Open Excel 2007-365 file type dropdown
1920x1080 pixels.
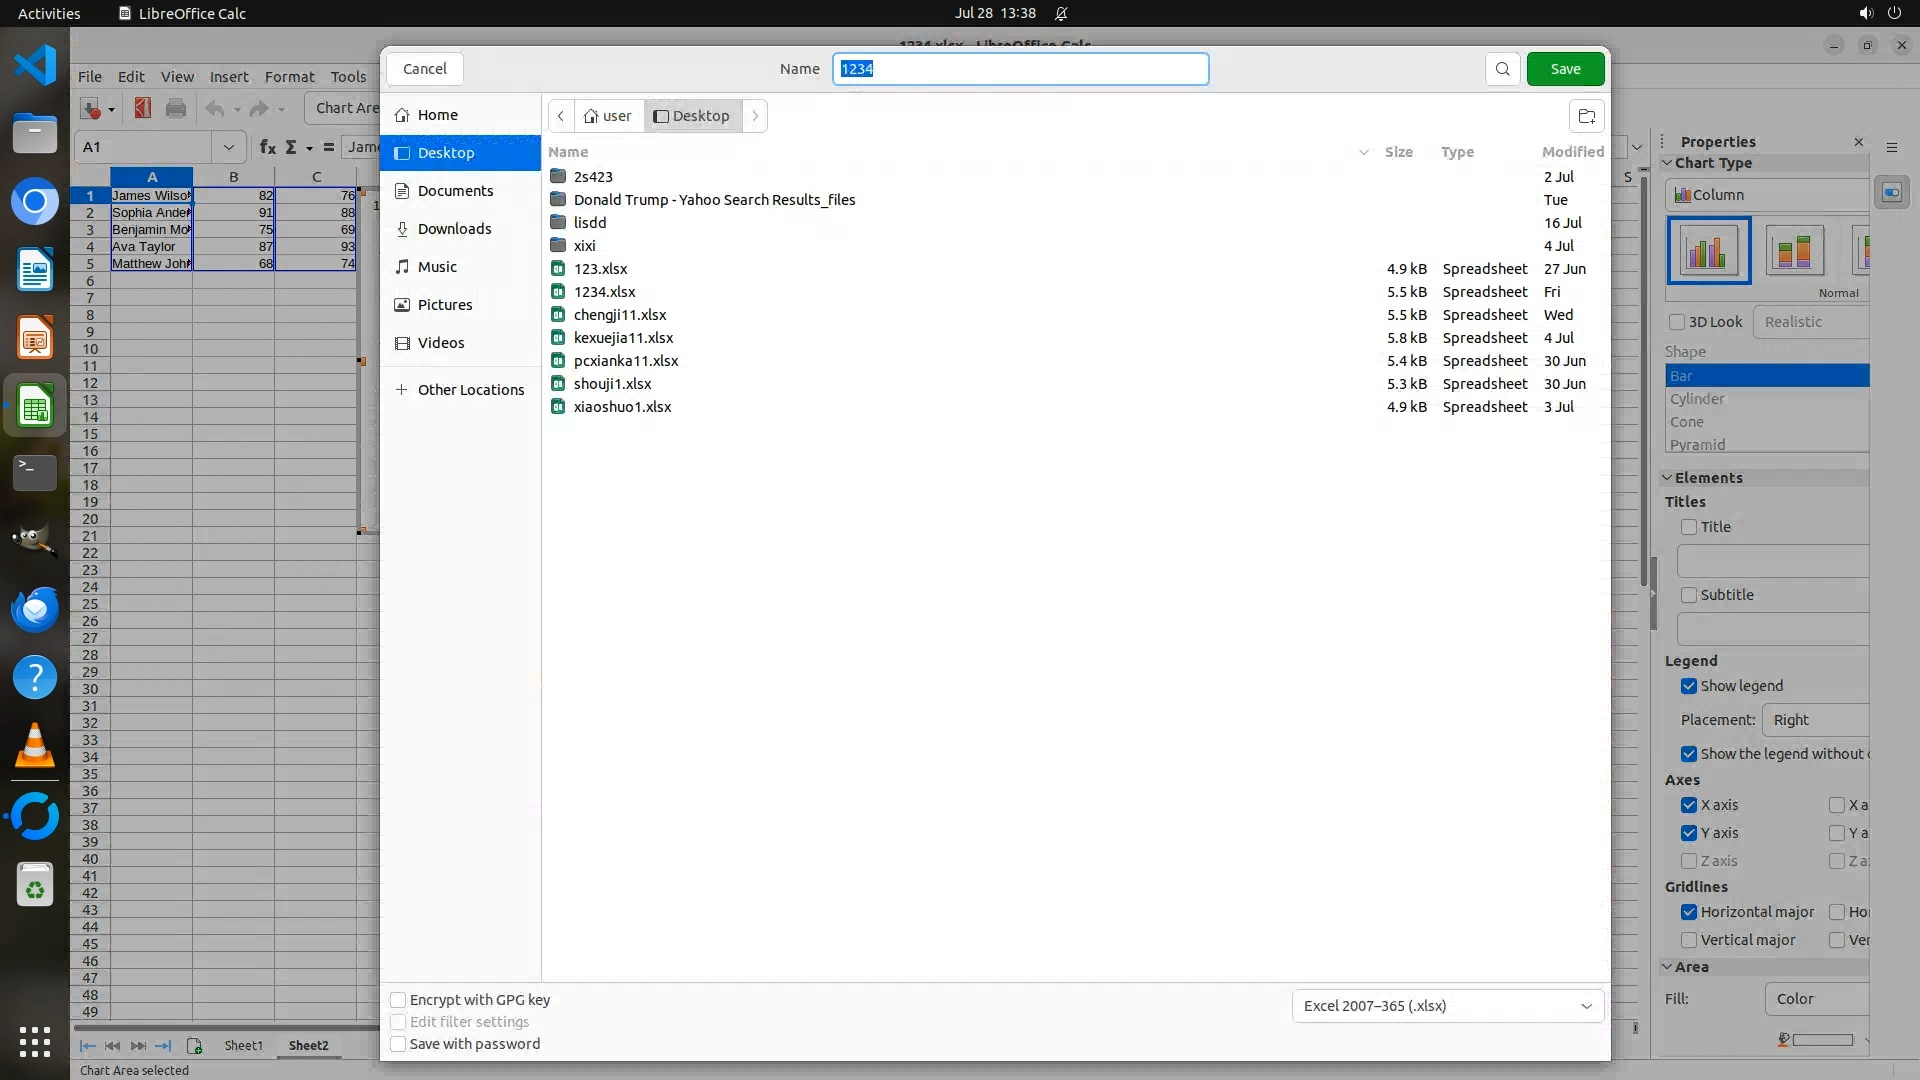[1447, 1006]
